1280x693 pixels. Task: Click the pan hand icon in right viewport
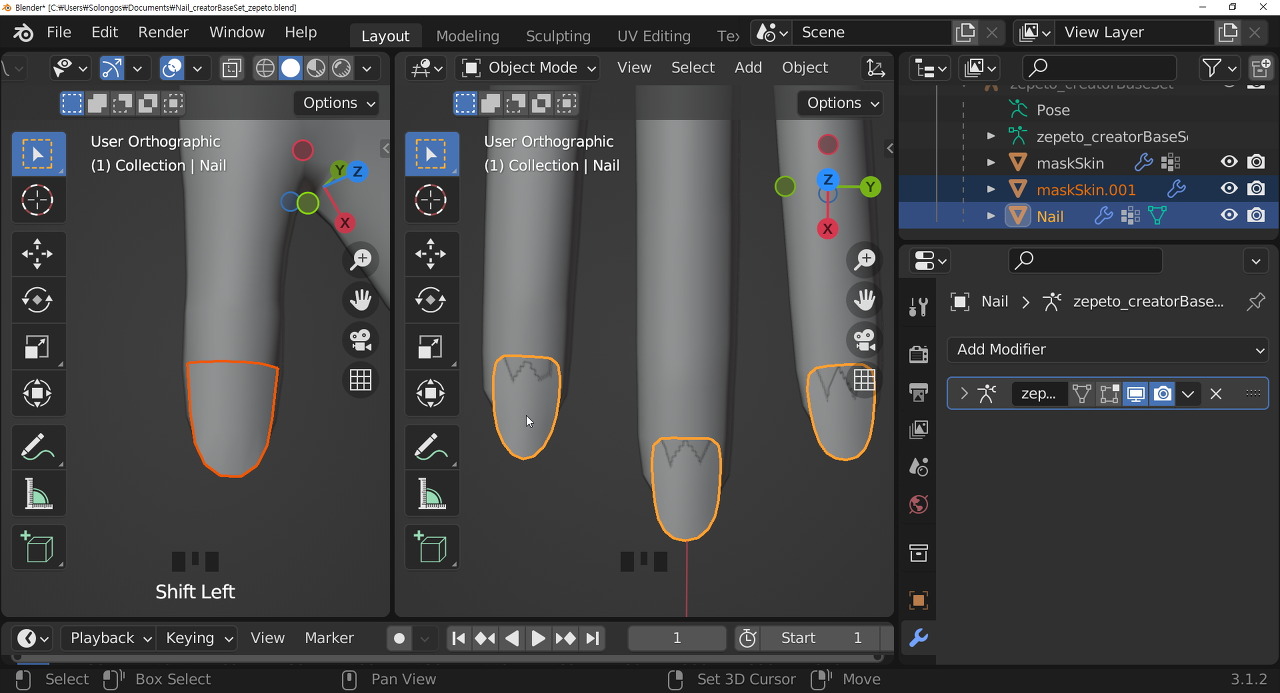[865, 300]
